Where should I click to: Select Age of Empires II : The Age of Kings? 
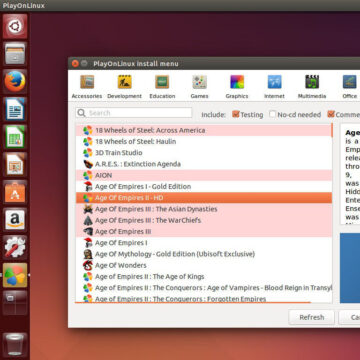point(204,277)
